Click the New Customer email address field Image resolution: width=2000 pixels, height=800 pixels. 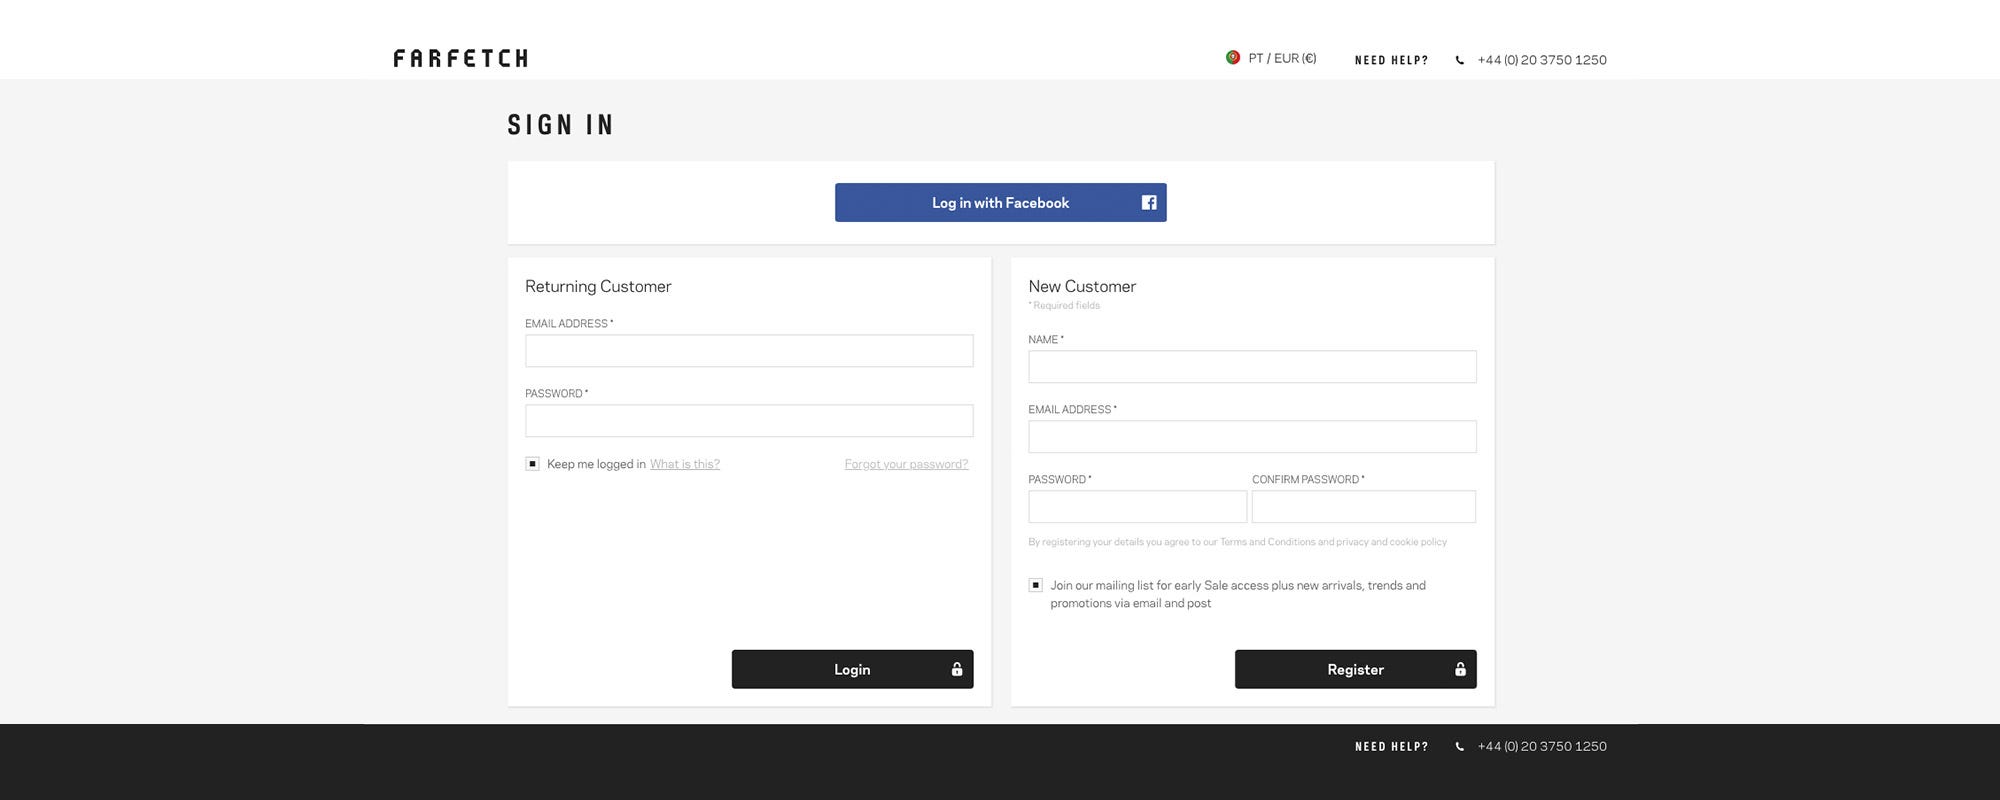pyautogui.click(x=1252, y=437)
